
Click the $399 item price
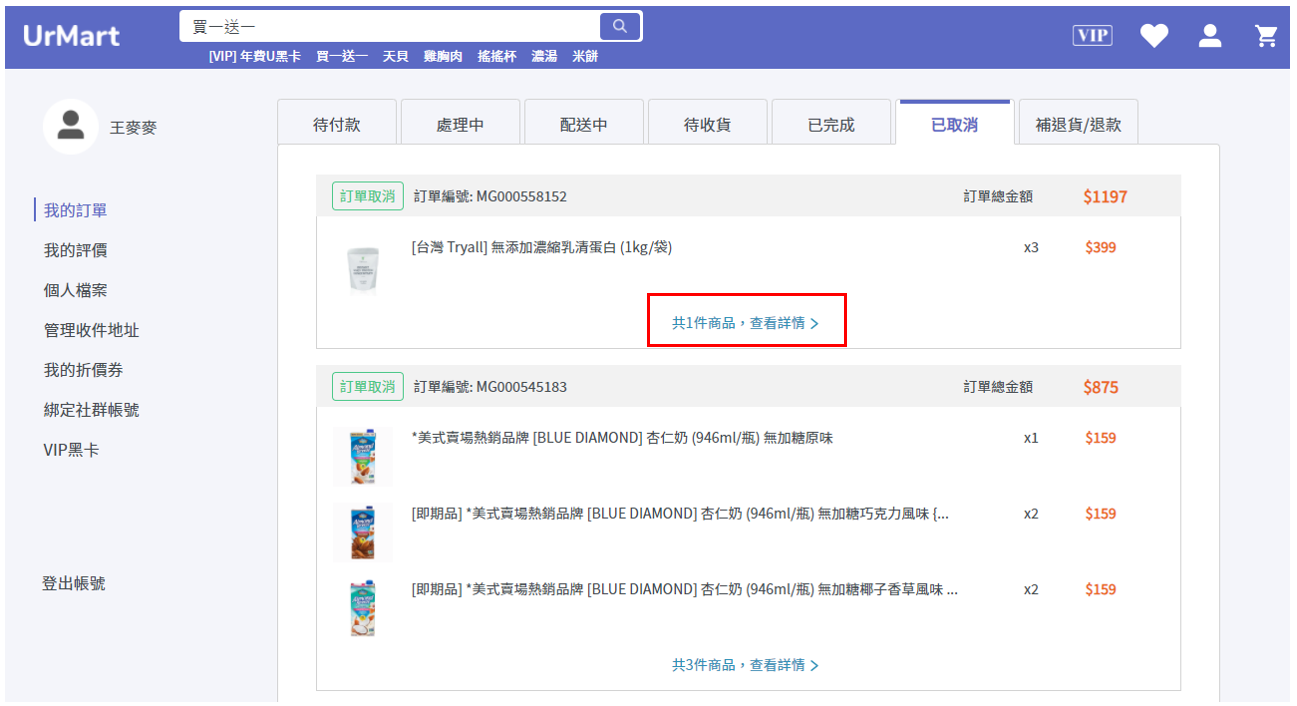1101,247
